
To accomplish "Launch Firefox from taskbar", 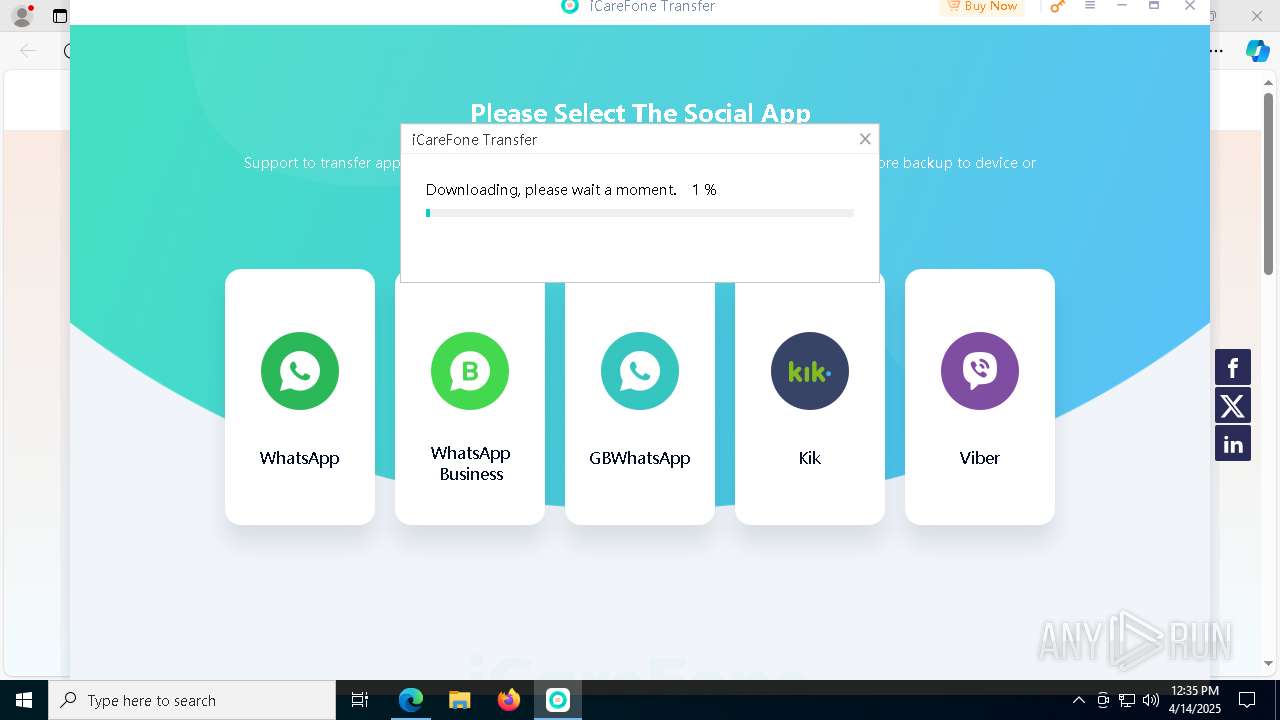I will pyautogui.click(x=509, y=700).
